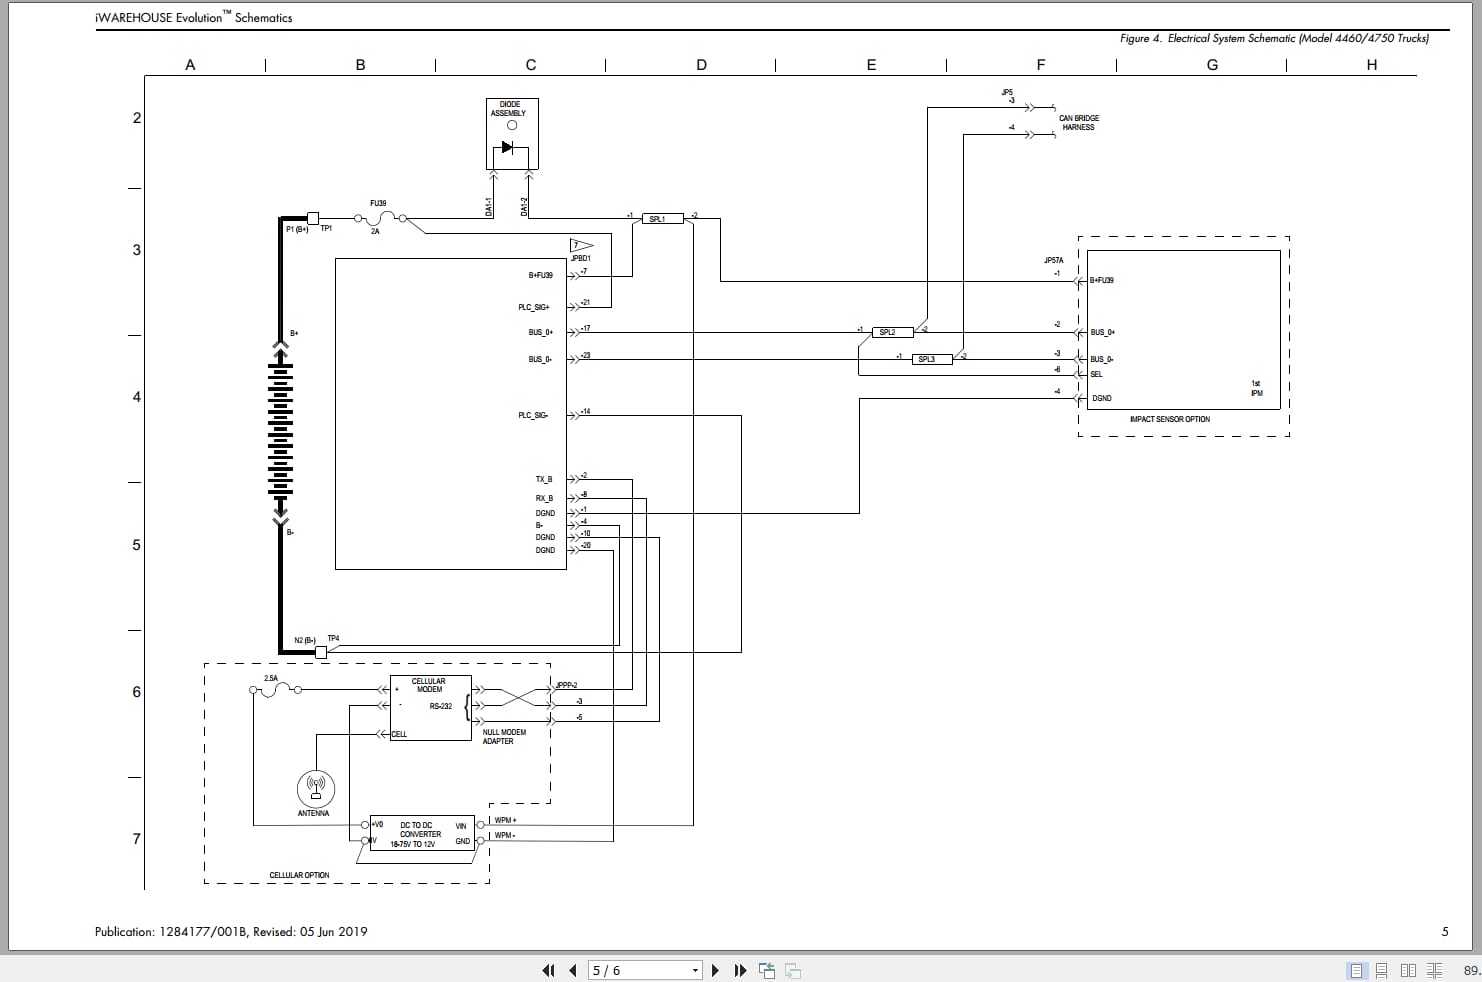Screen dimensions: 1482x982
Task: Go to the previous page
Action: (x=573, y=970)
